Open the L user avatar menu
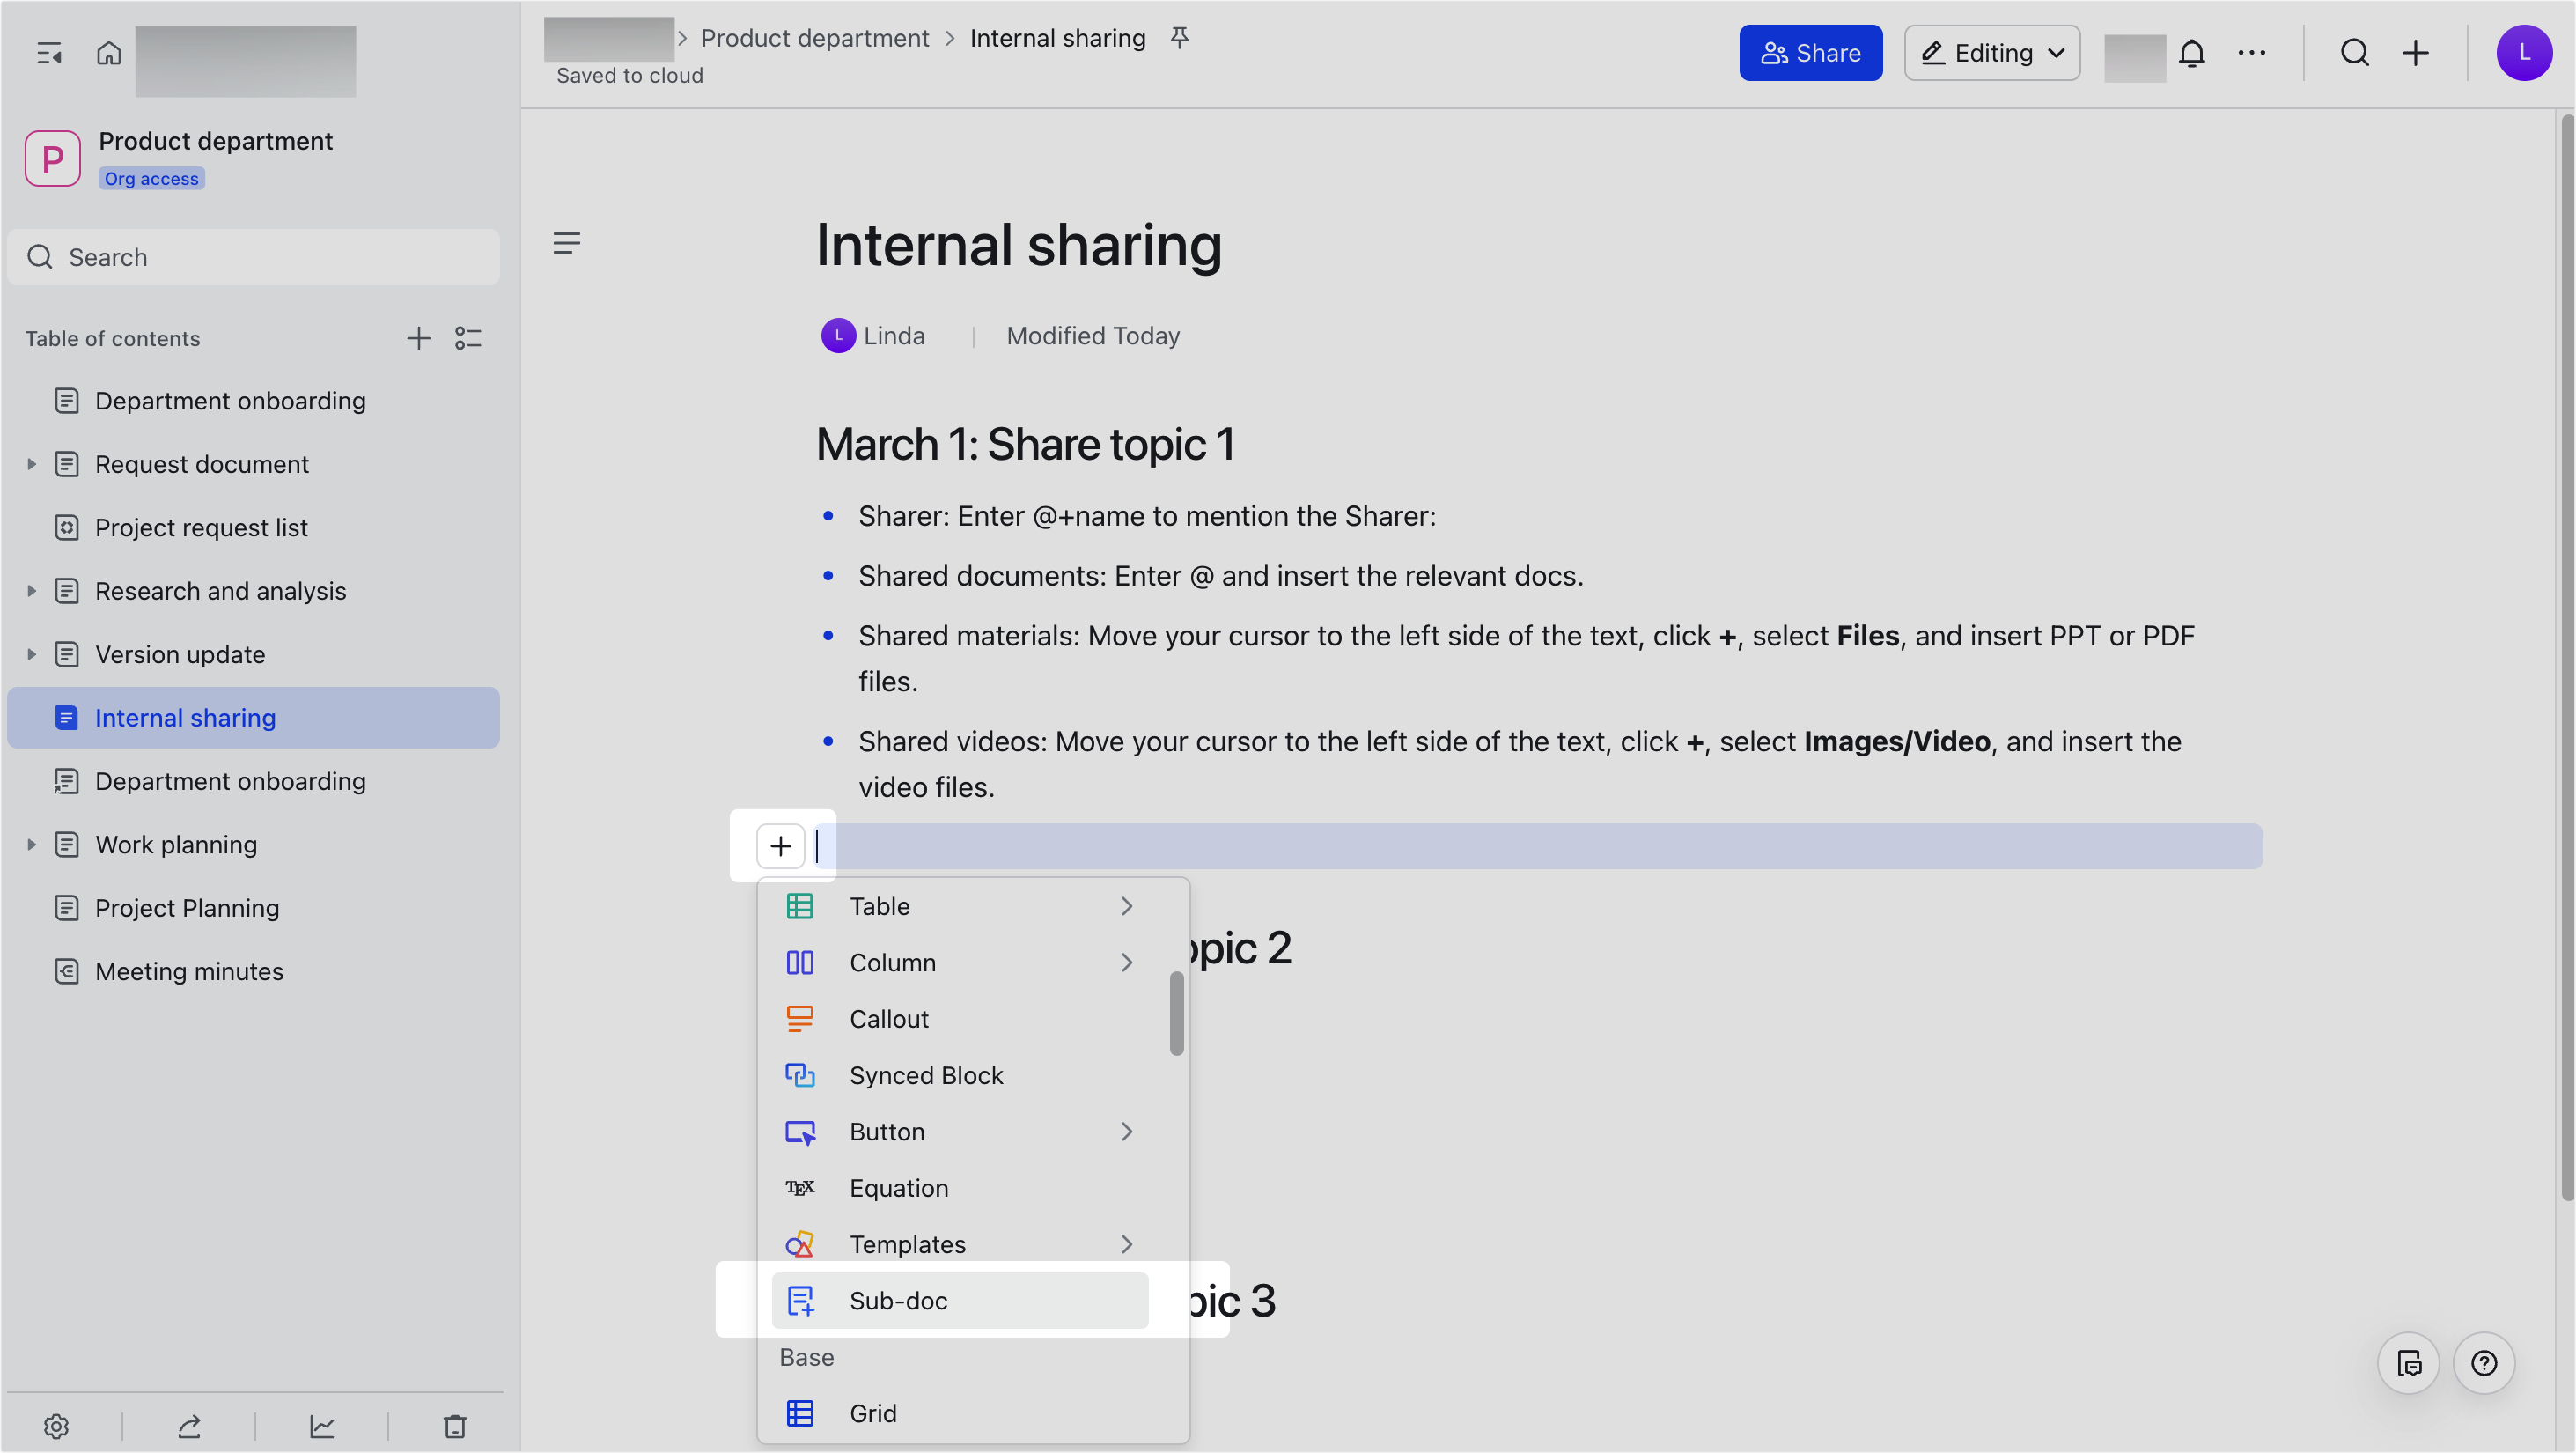The height and width of the screenshot is (1453, 2576). click(2525, 53)
